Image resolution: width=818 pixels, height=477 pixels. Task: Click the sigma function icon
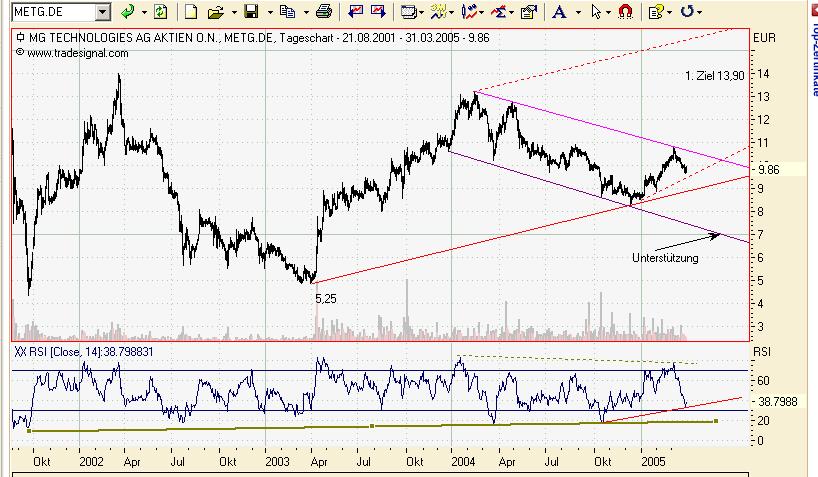click(x=499, y=11)
